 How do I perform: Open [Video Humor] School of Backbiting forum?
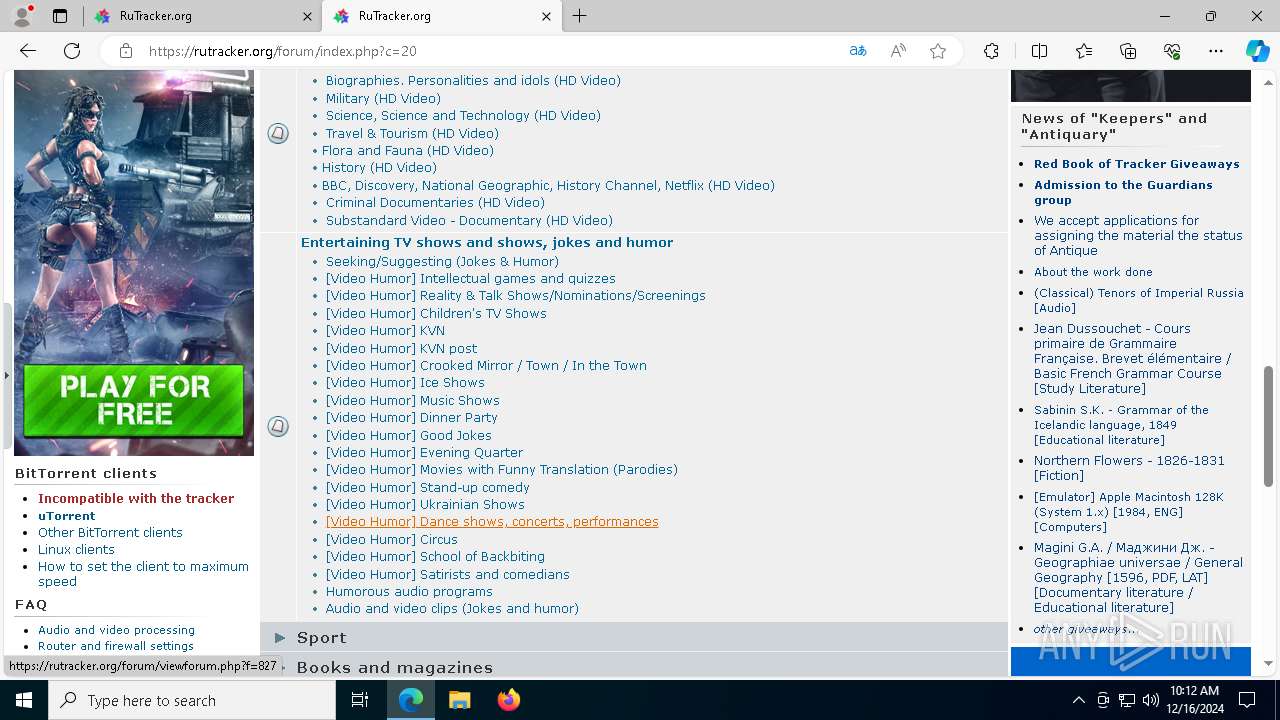(435, 557)
